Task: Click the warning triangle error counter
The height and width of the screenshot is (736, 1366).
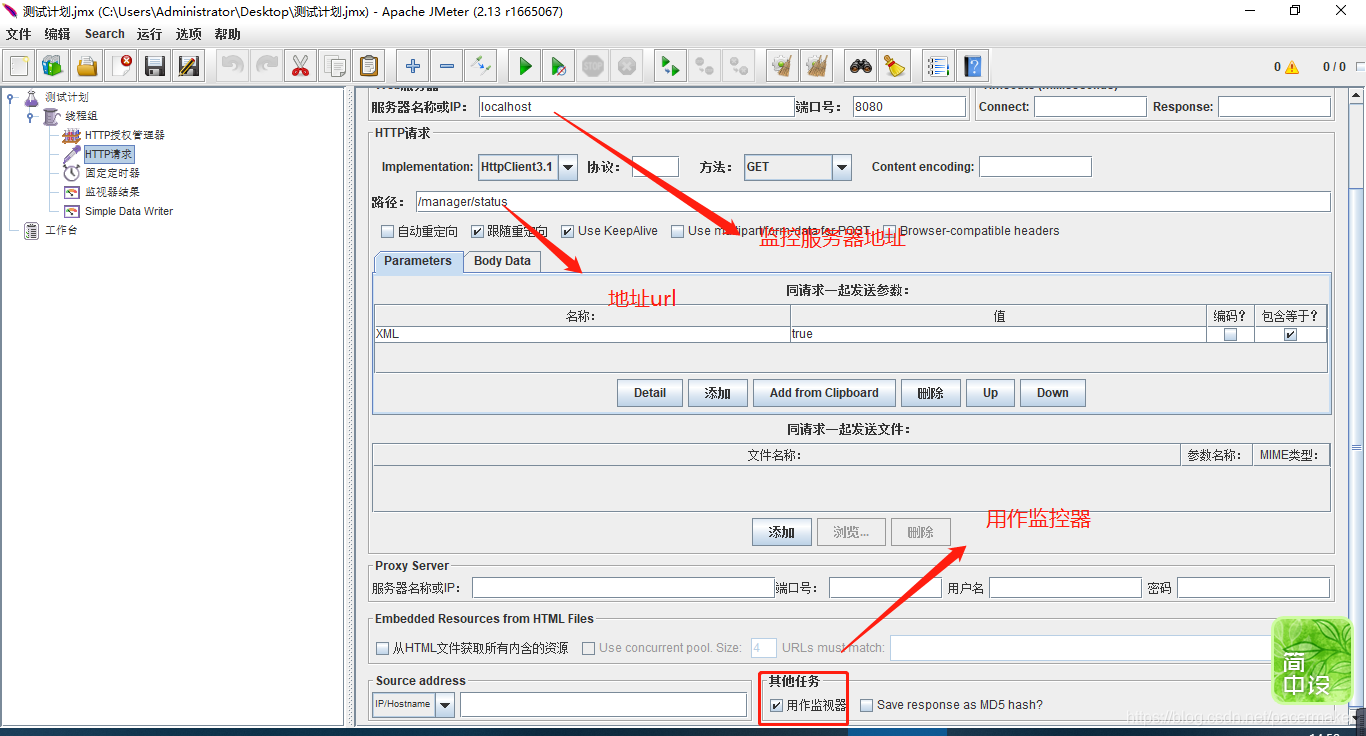Action: [1291, 67]
